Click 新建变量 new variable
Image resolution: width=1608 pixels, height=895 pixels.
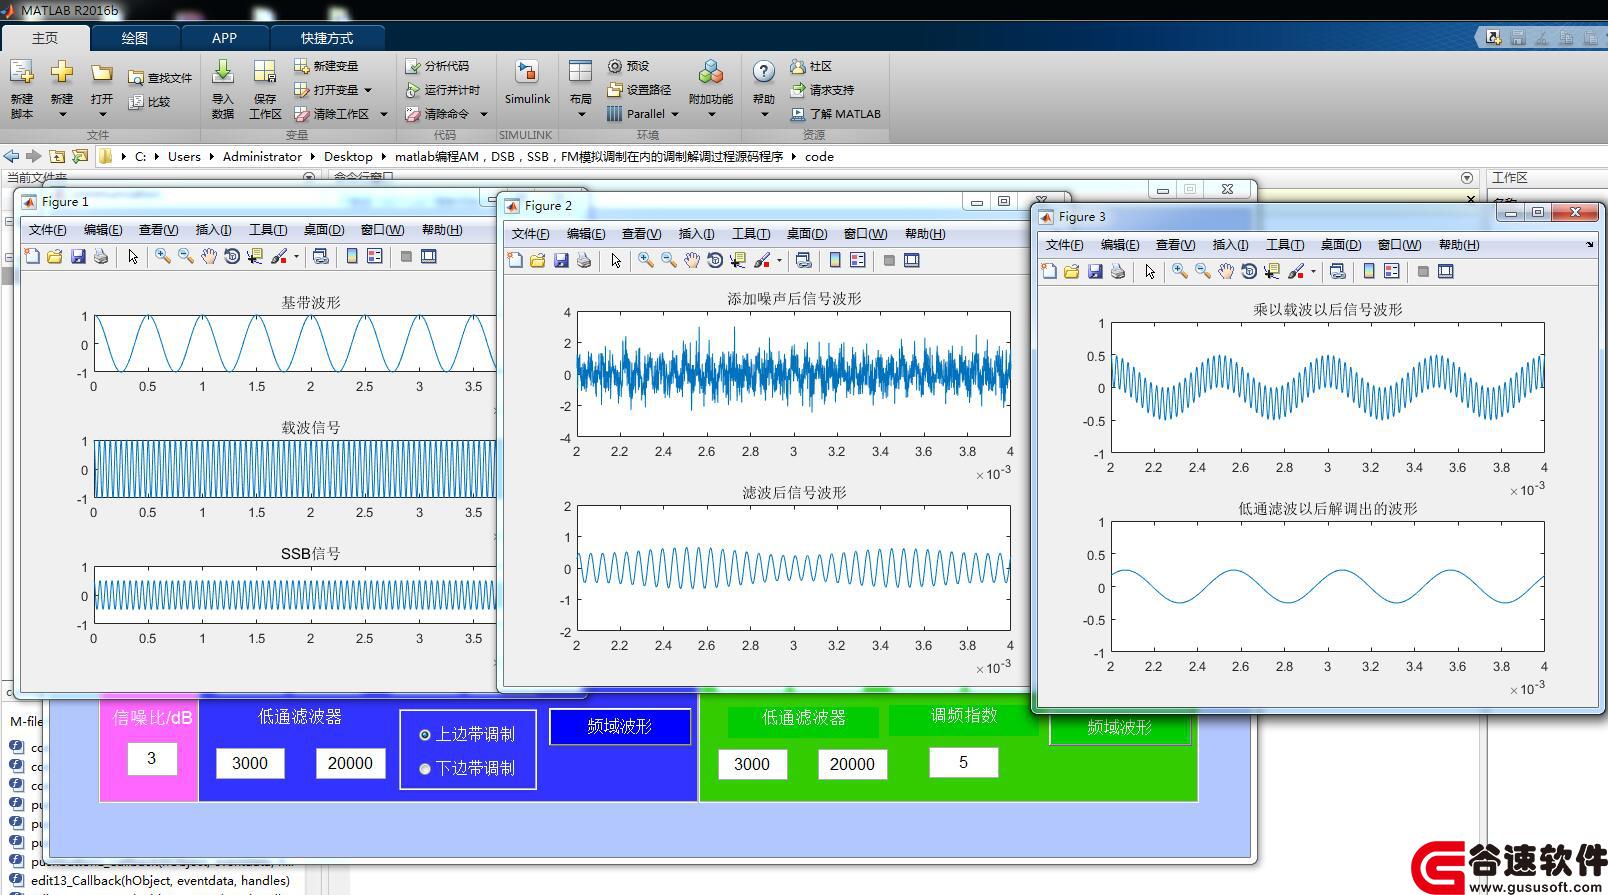click(326, 65)
